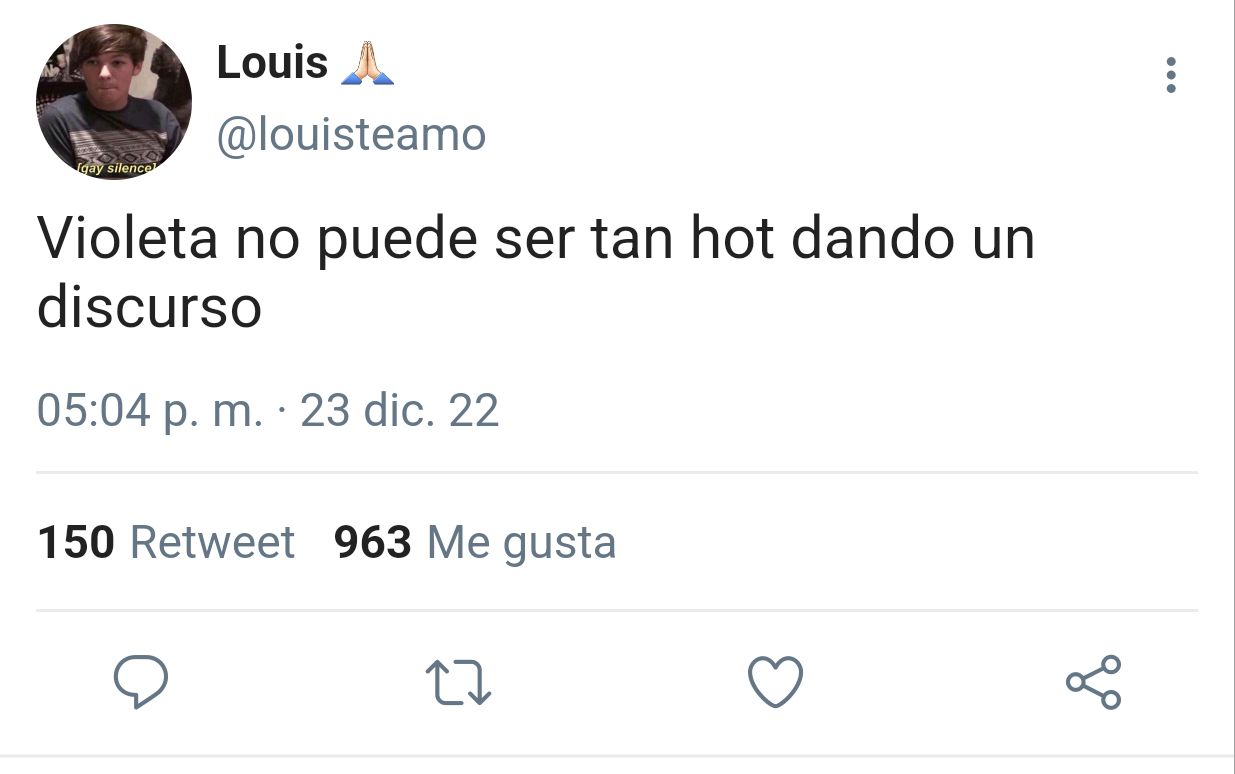Click the tweet text starting with Violeta
The width and height of the screenshot is (1235, 774).
pyautogui.click(x=536, y=272)
